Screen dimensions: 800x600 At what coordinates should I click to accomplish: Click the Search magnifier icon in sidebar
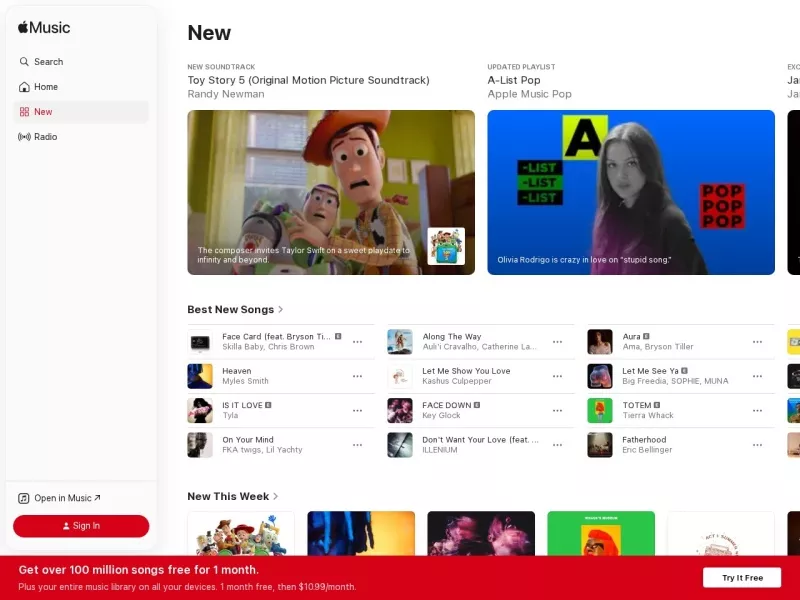24,62
